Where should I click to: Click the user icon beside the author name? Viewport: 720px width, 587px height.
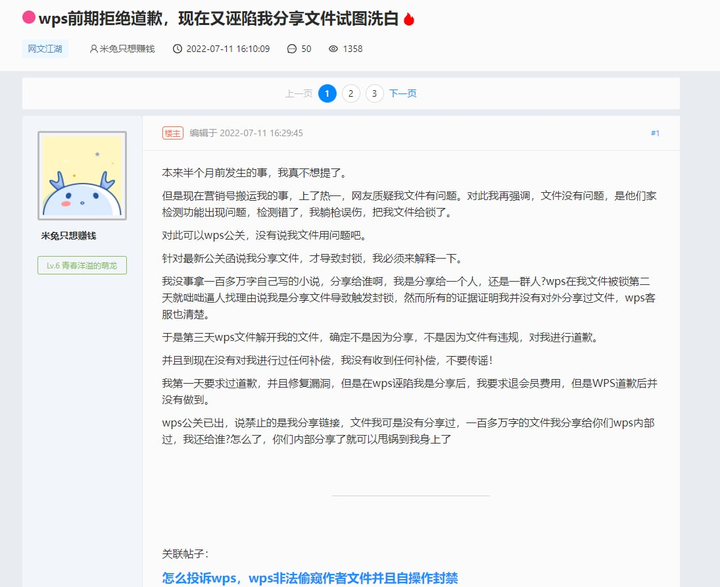point(94,49)
